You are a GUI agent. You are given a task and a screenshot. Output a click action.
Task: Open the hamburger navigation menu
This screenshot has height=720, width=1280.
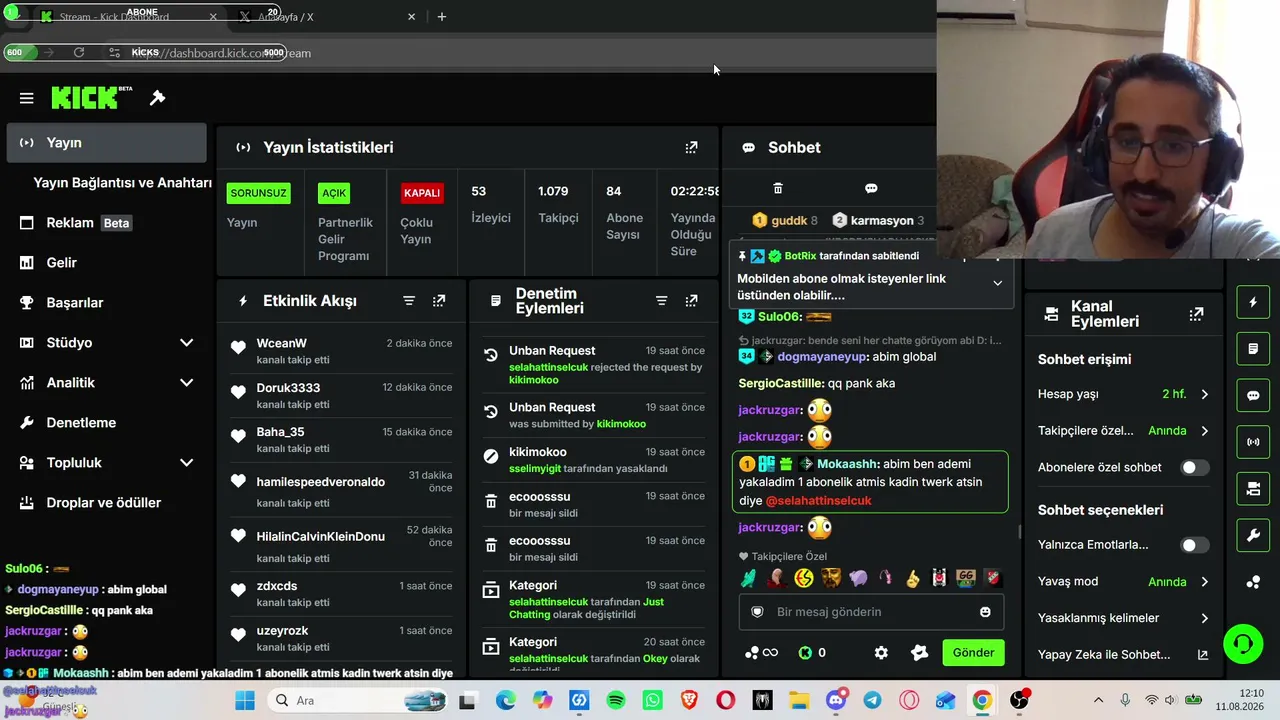[27, 98]
